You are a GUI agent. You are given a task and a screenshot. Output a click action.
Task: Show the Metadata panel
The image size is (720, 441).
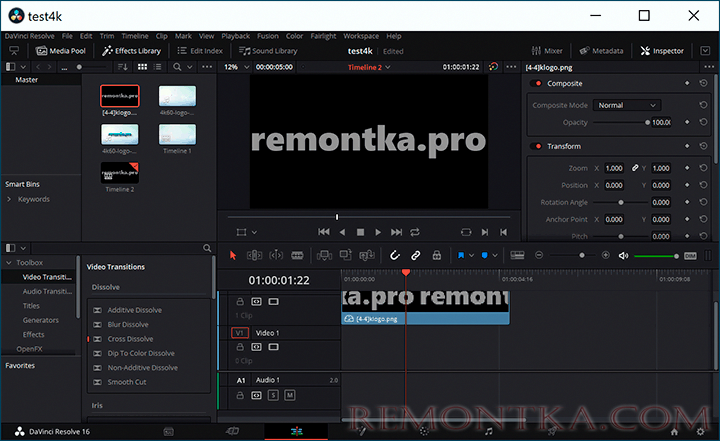pos(601,51)
